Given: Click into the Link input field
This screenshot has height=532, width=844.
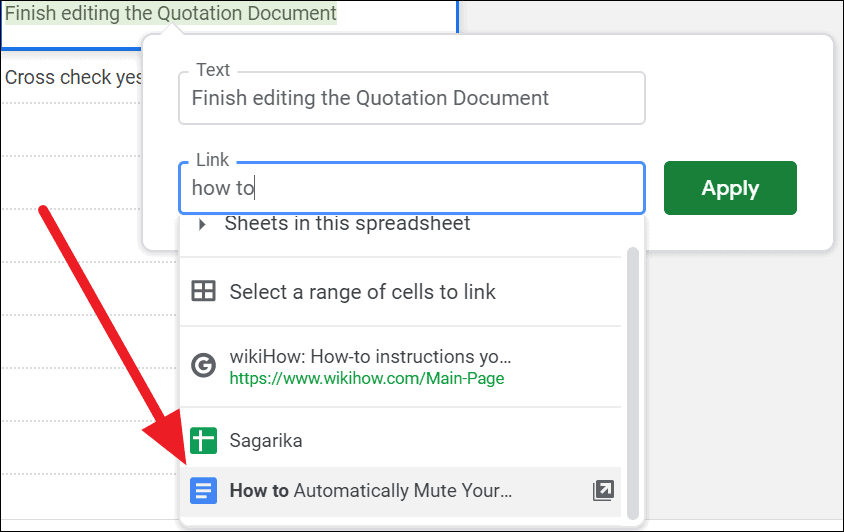Looking at the screenshot, I should 412,188.
